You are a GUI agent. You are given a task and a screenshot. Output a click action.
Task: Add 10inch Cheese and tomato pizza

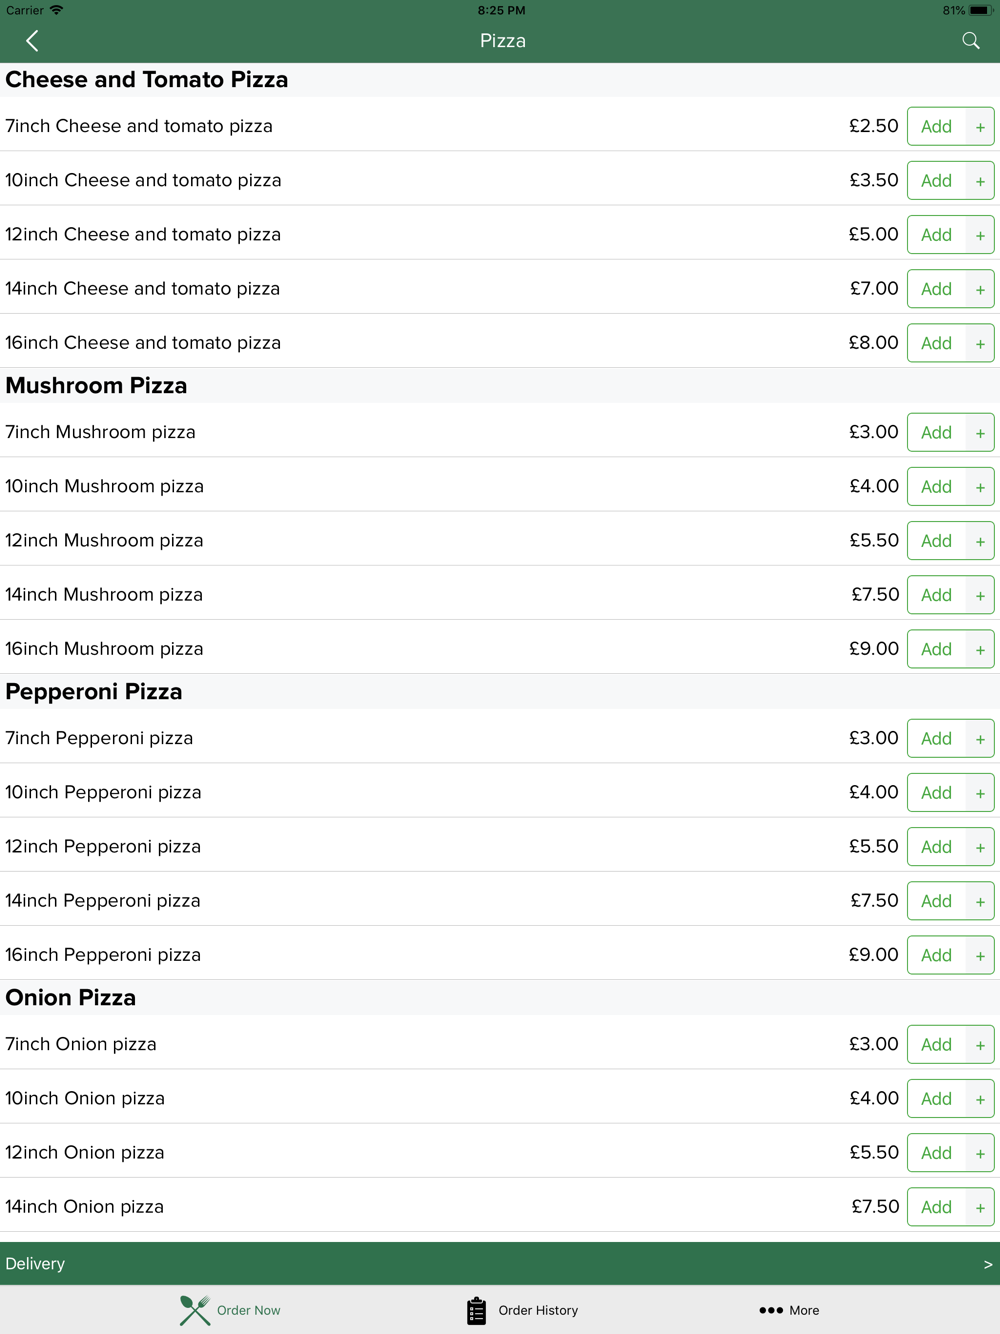(937, 181)
